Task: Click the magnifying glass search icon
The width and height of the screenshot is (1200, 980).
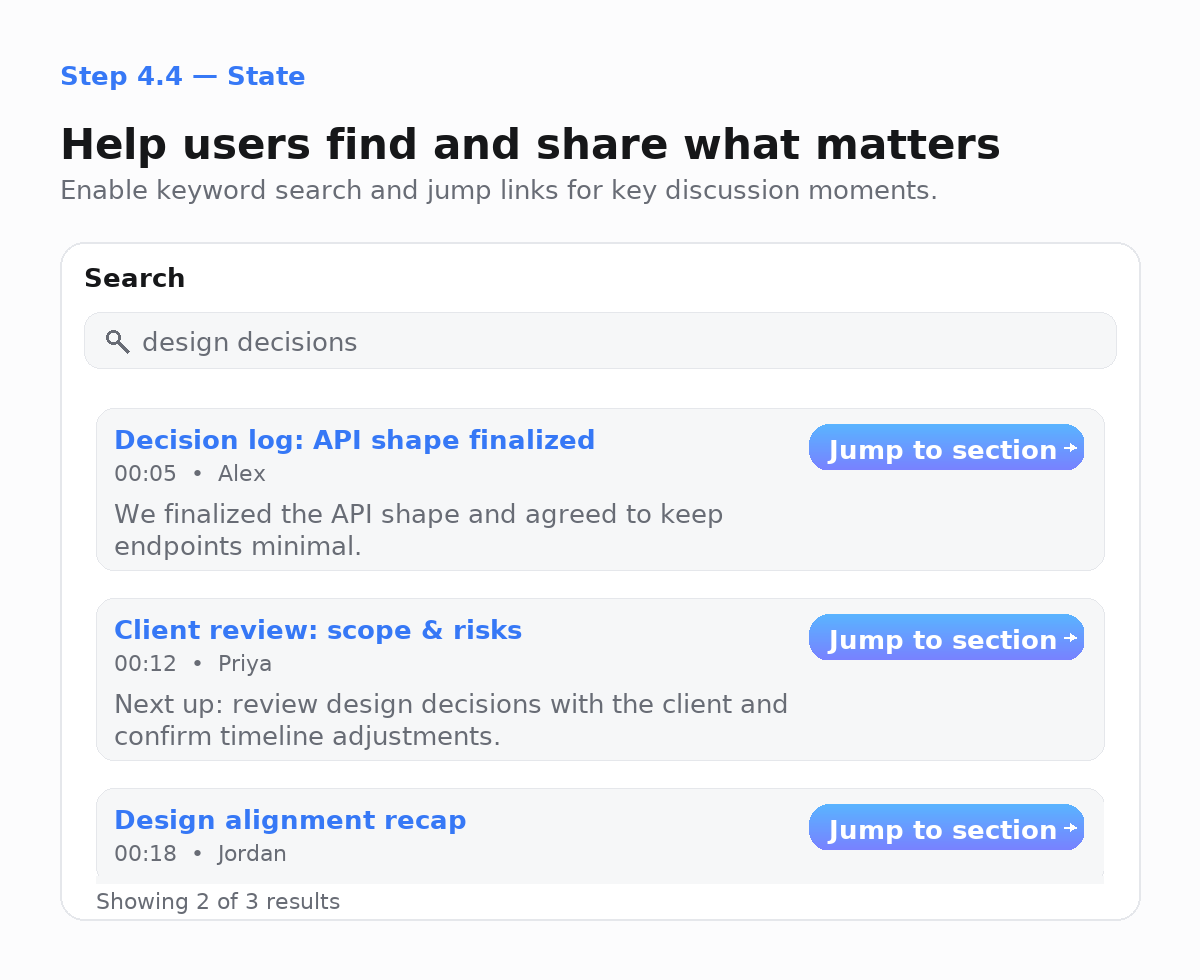Action: 117,341
